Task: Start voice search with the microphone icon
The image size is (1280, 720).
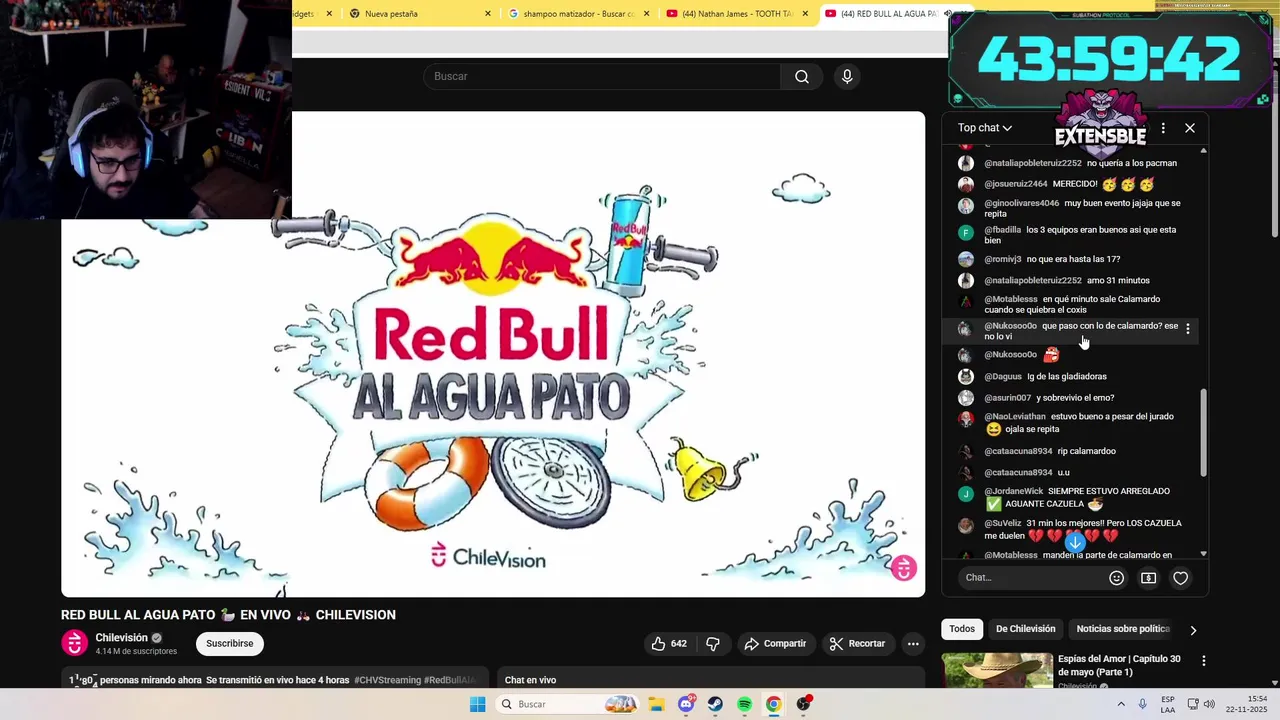Action: coord(847,77)
